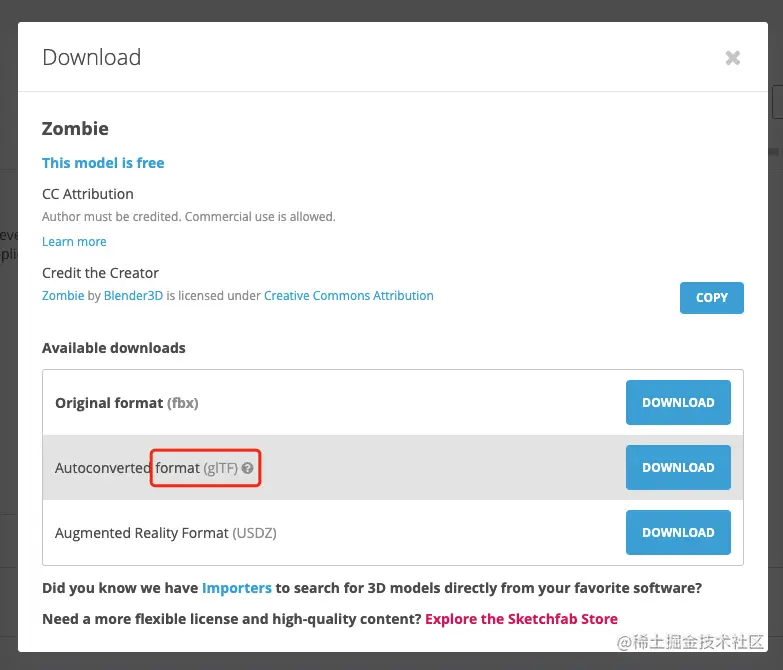The width and height of the screenshot is (783, 670).
Task: Click the Download dialog title
Action: coord(91,57)
